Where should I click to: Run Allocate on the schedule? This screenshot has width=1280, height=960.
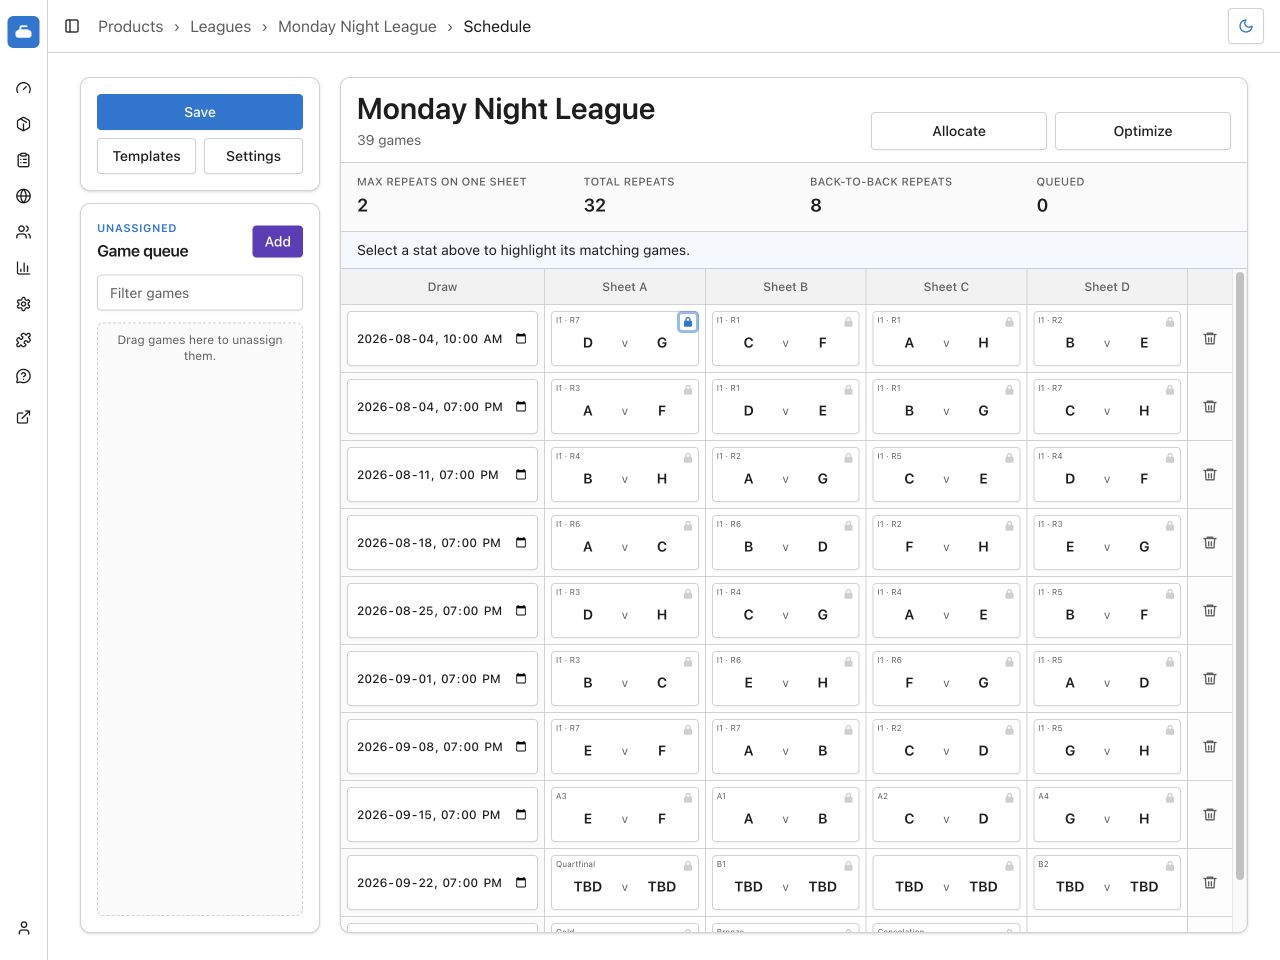tap(959, 131)
